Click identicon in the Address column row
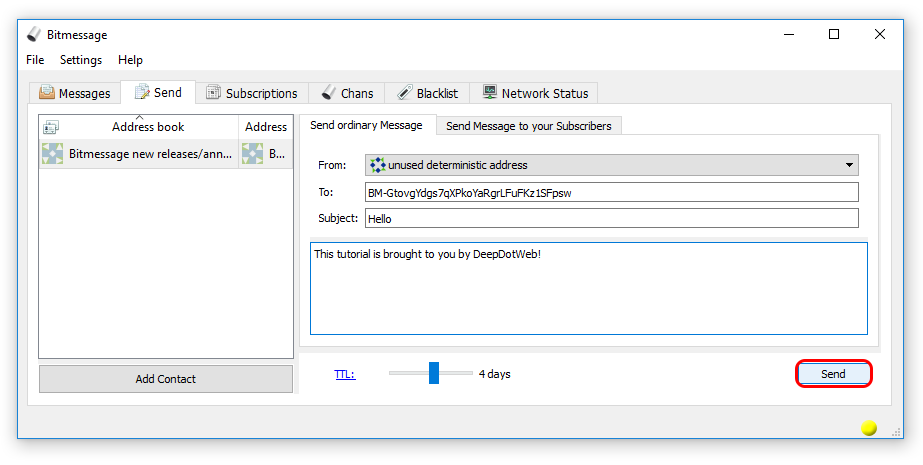 [253, 154]
